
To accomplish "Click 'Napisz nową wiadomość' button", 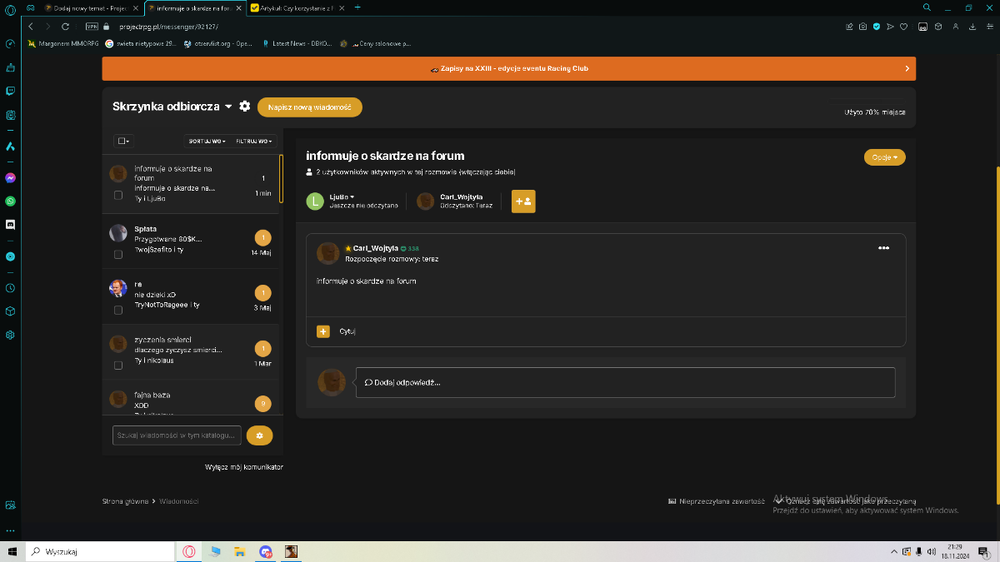I will 309,107.
